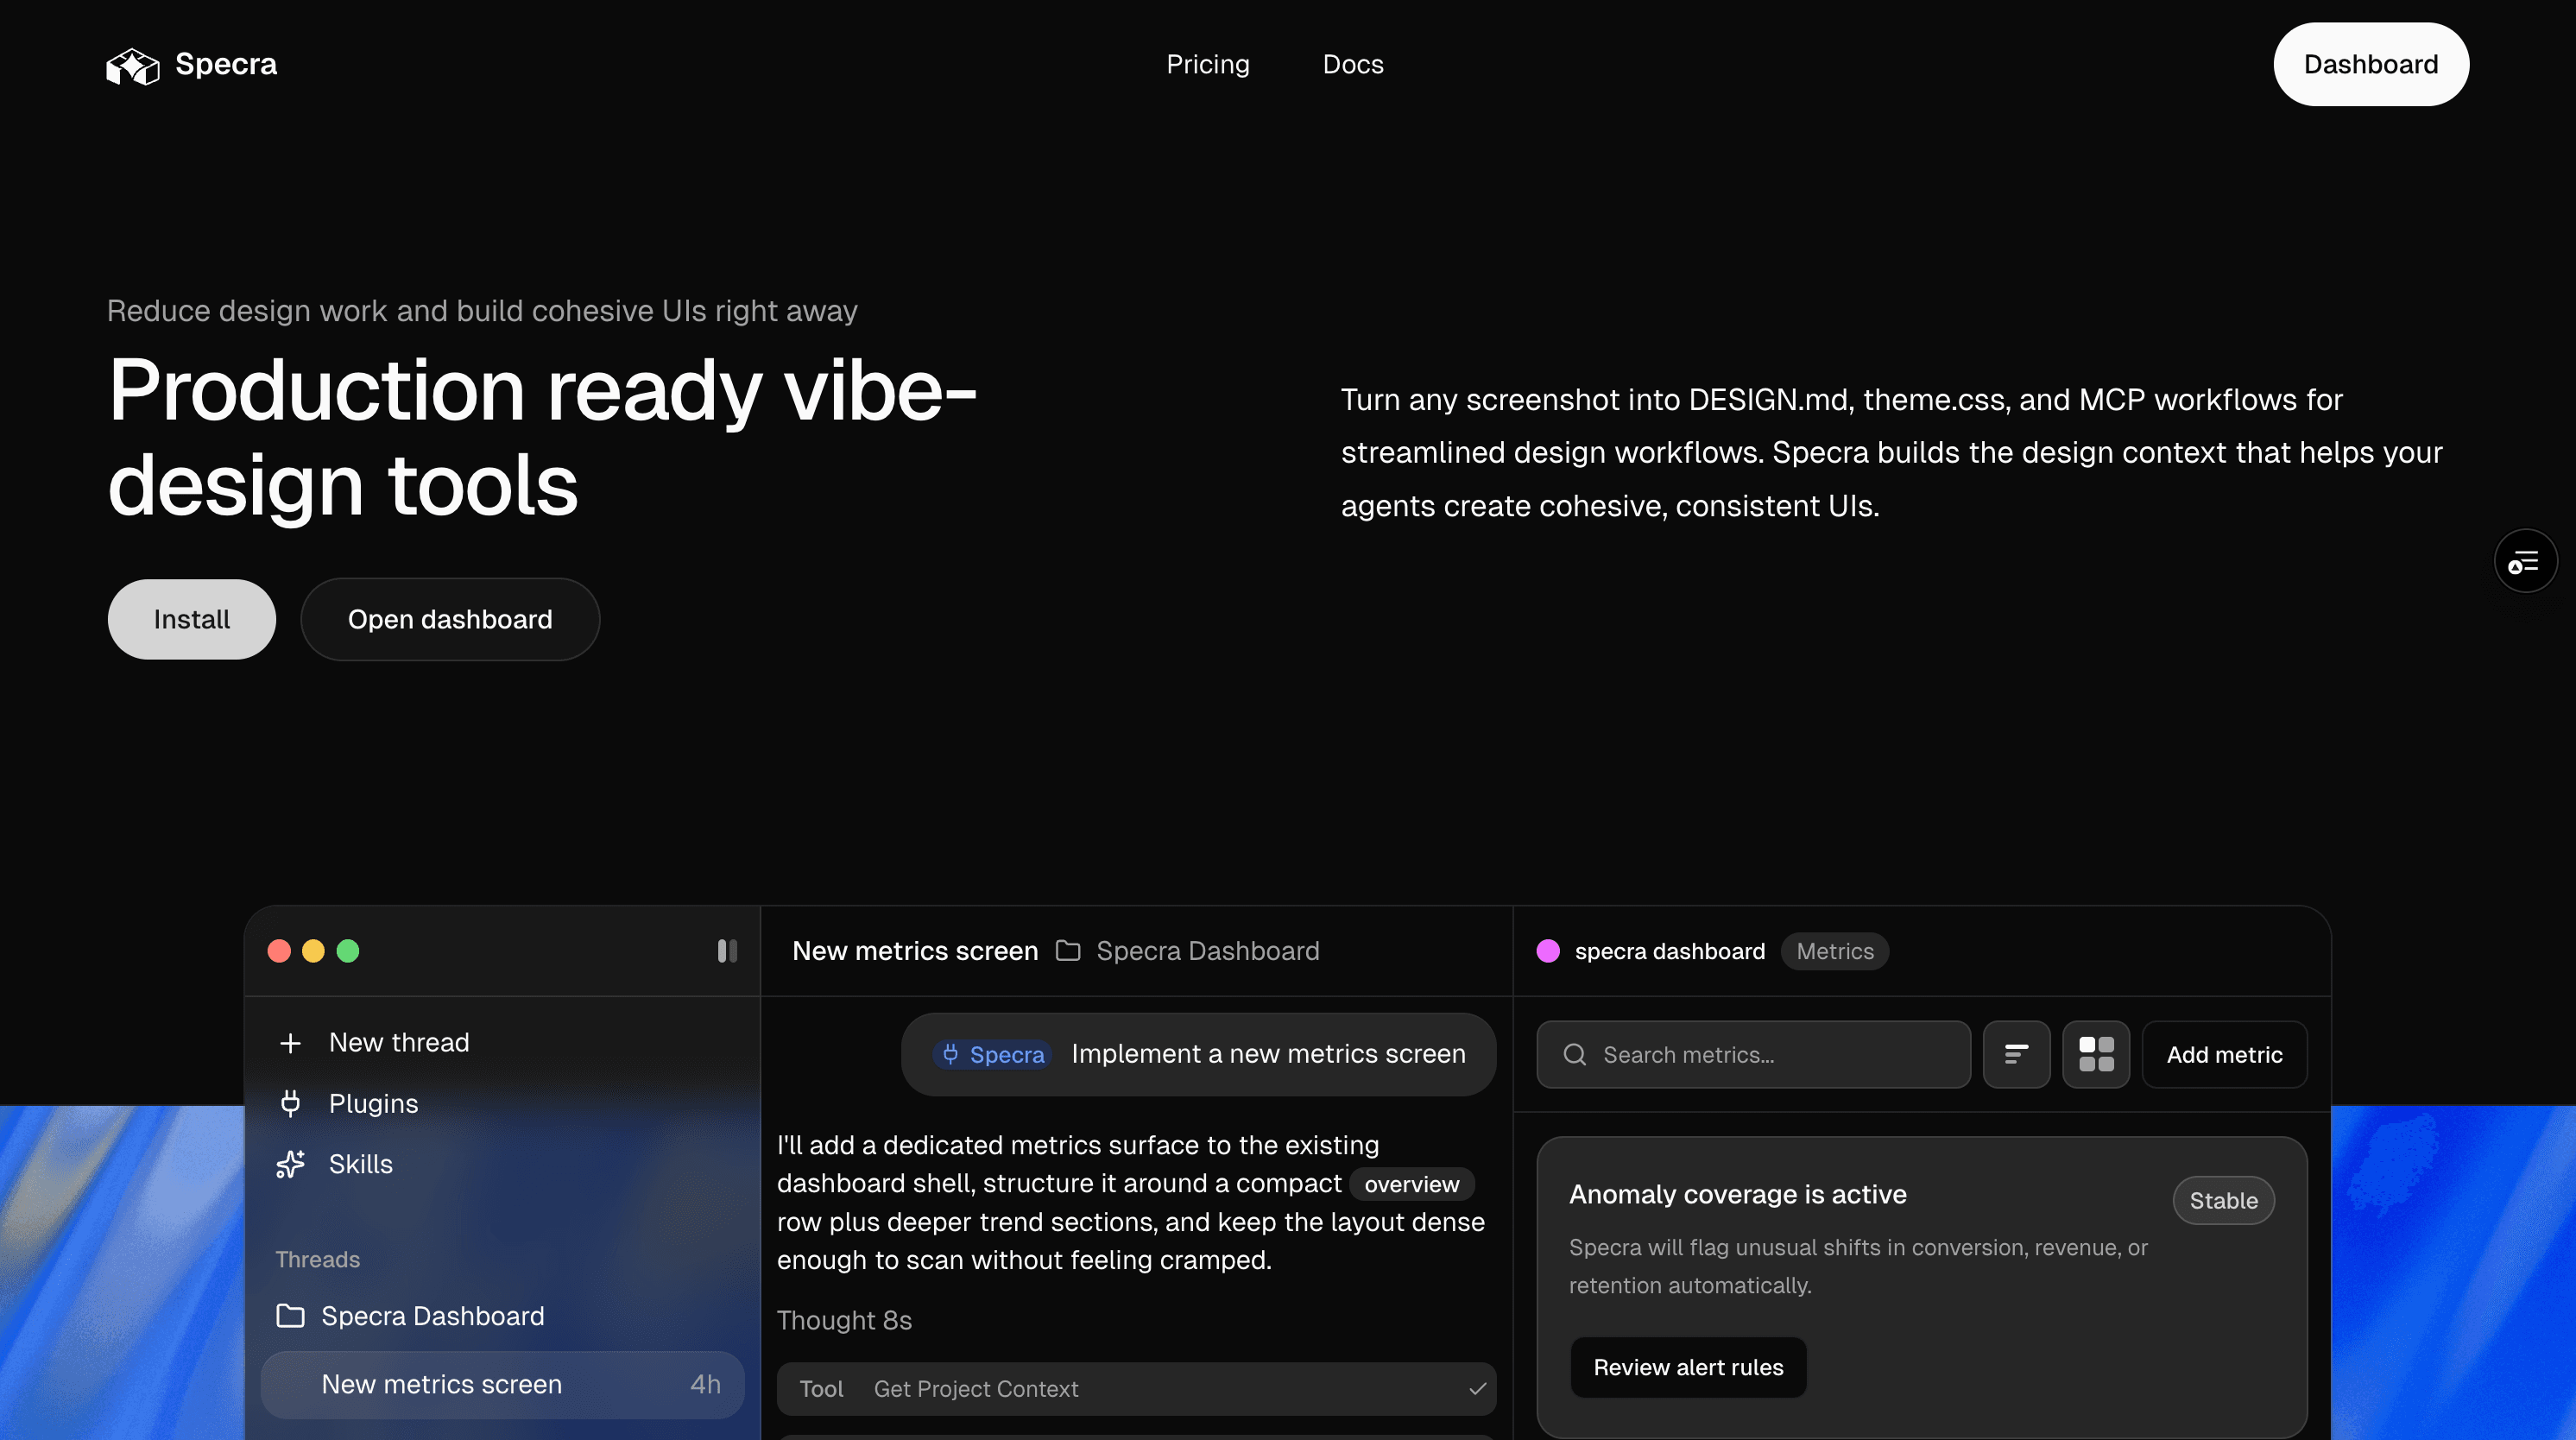The height and width of the screenshot is (1440, 2576).
Task: Open the Pricing page
Action: 1208,64
